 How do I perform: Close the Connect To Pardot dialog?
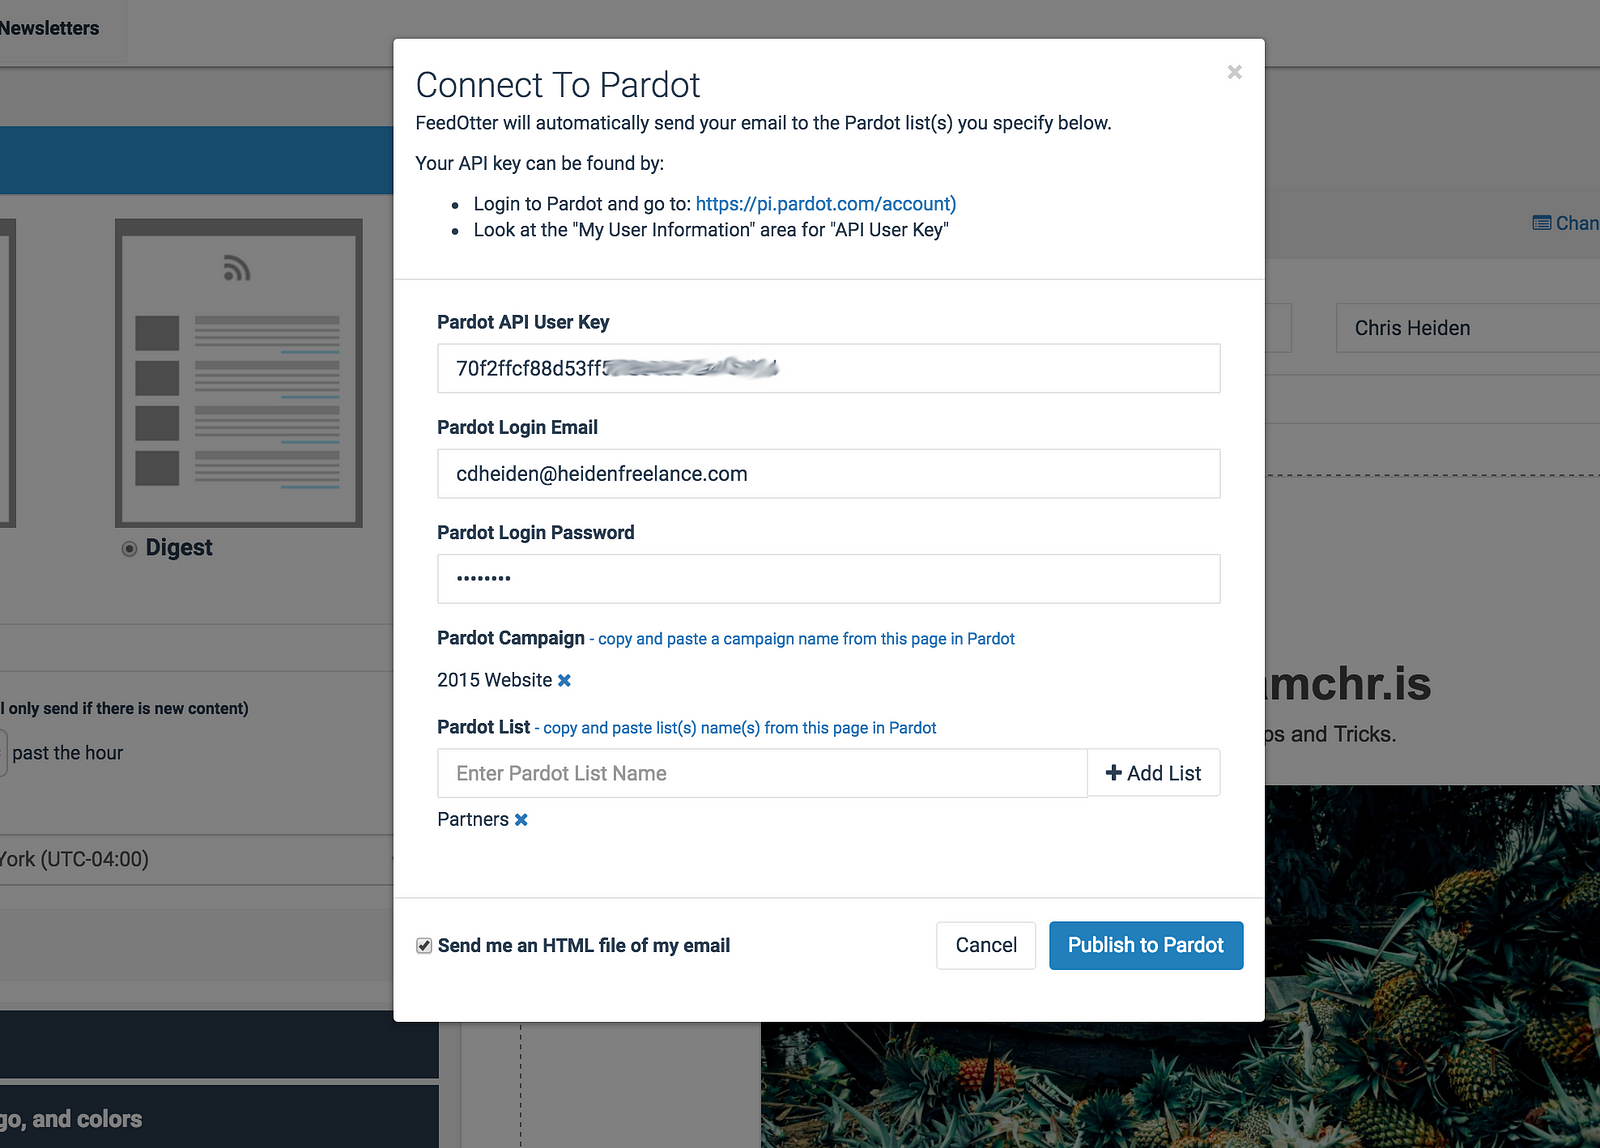(1234, 72)
